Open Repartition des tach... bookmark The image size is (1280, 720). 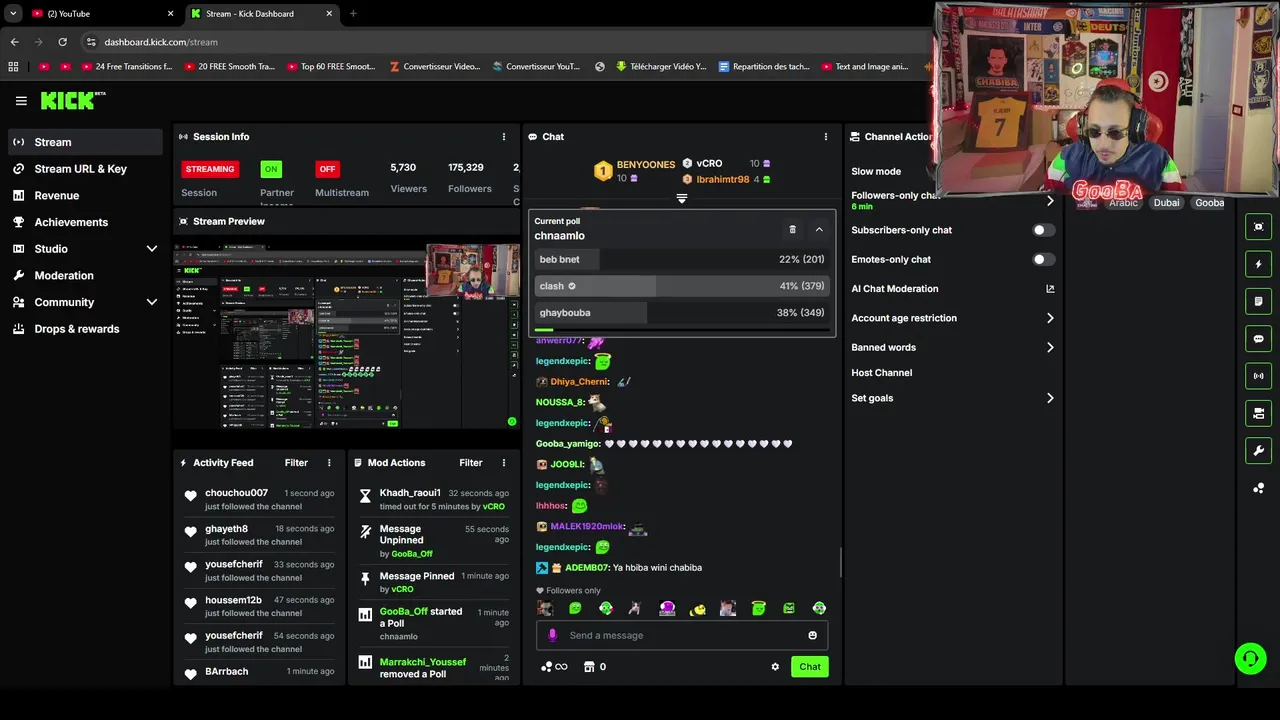(763, 67)
